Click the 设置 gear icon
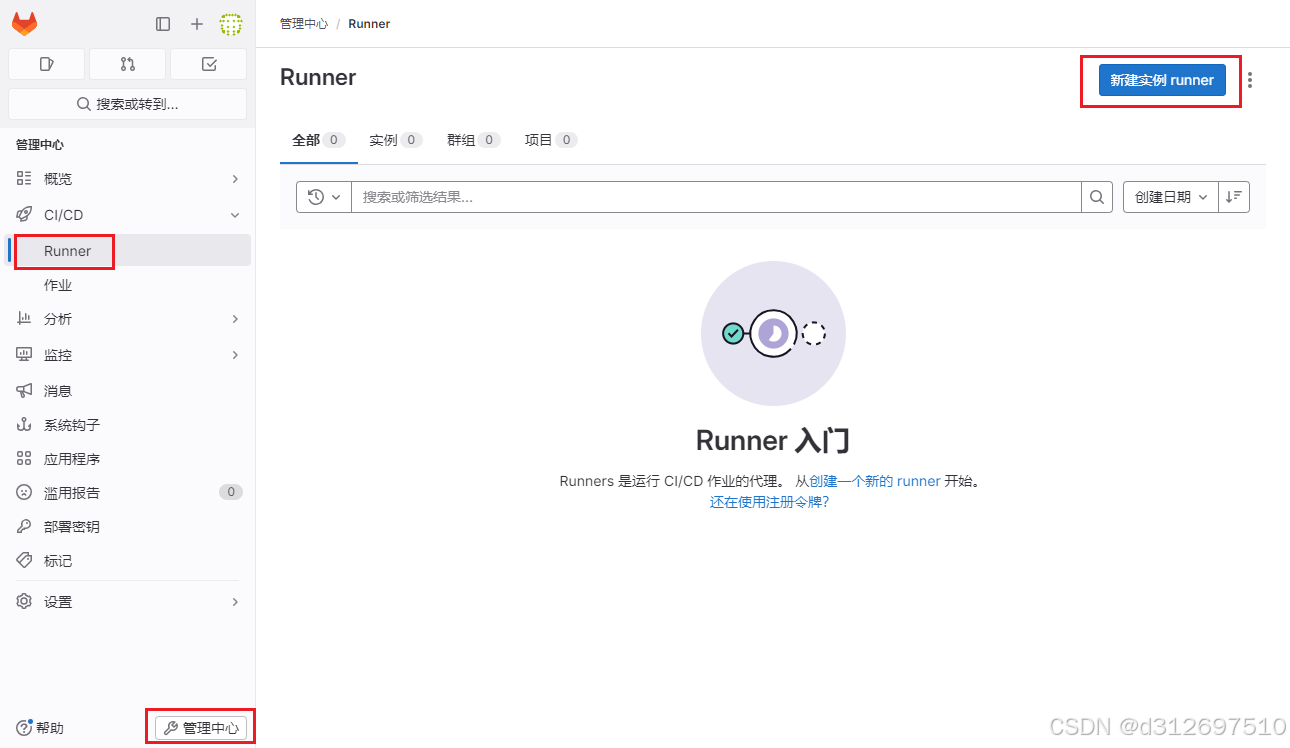Image resolution: width=1290 pixels, height=748 pixels. click(24, 602)
